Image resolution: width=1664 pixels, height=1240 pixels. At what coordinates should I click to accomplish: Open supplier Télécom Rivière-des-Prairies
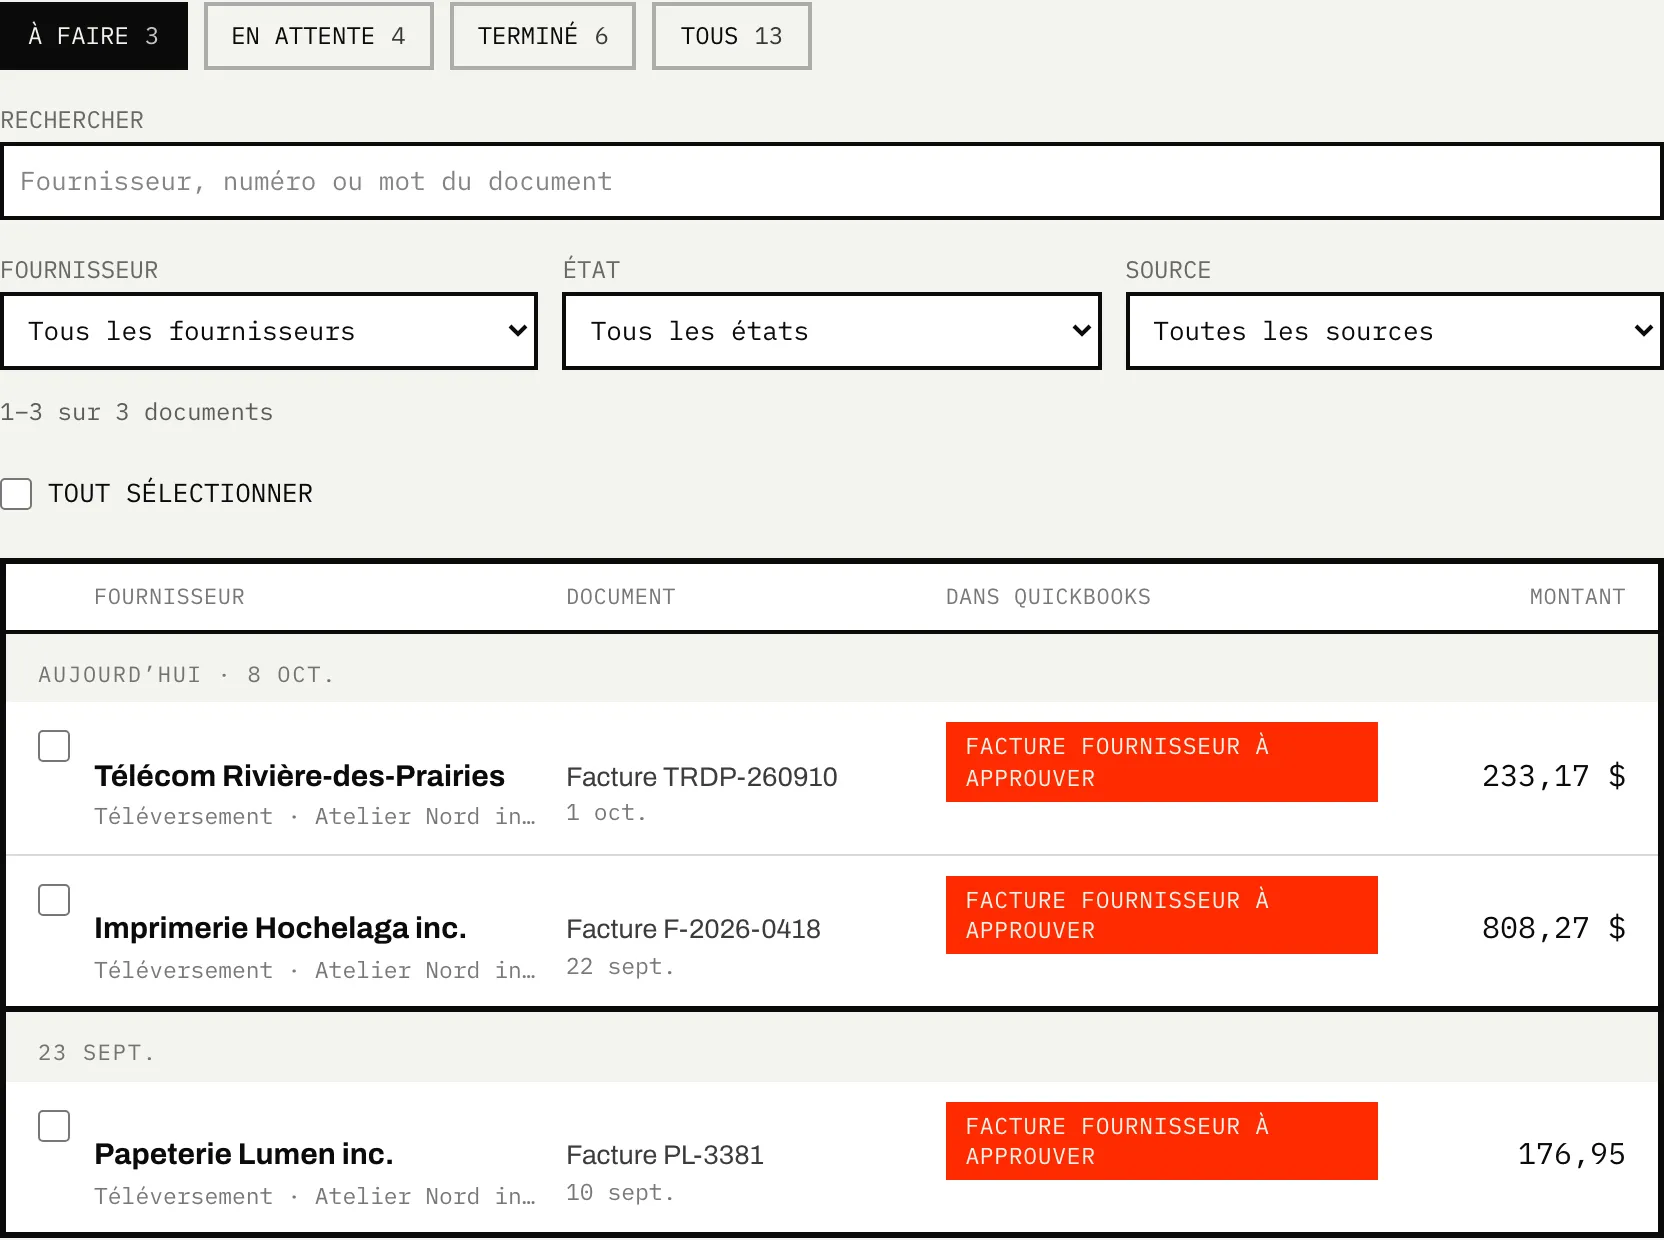tap(299, 776)
